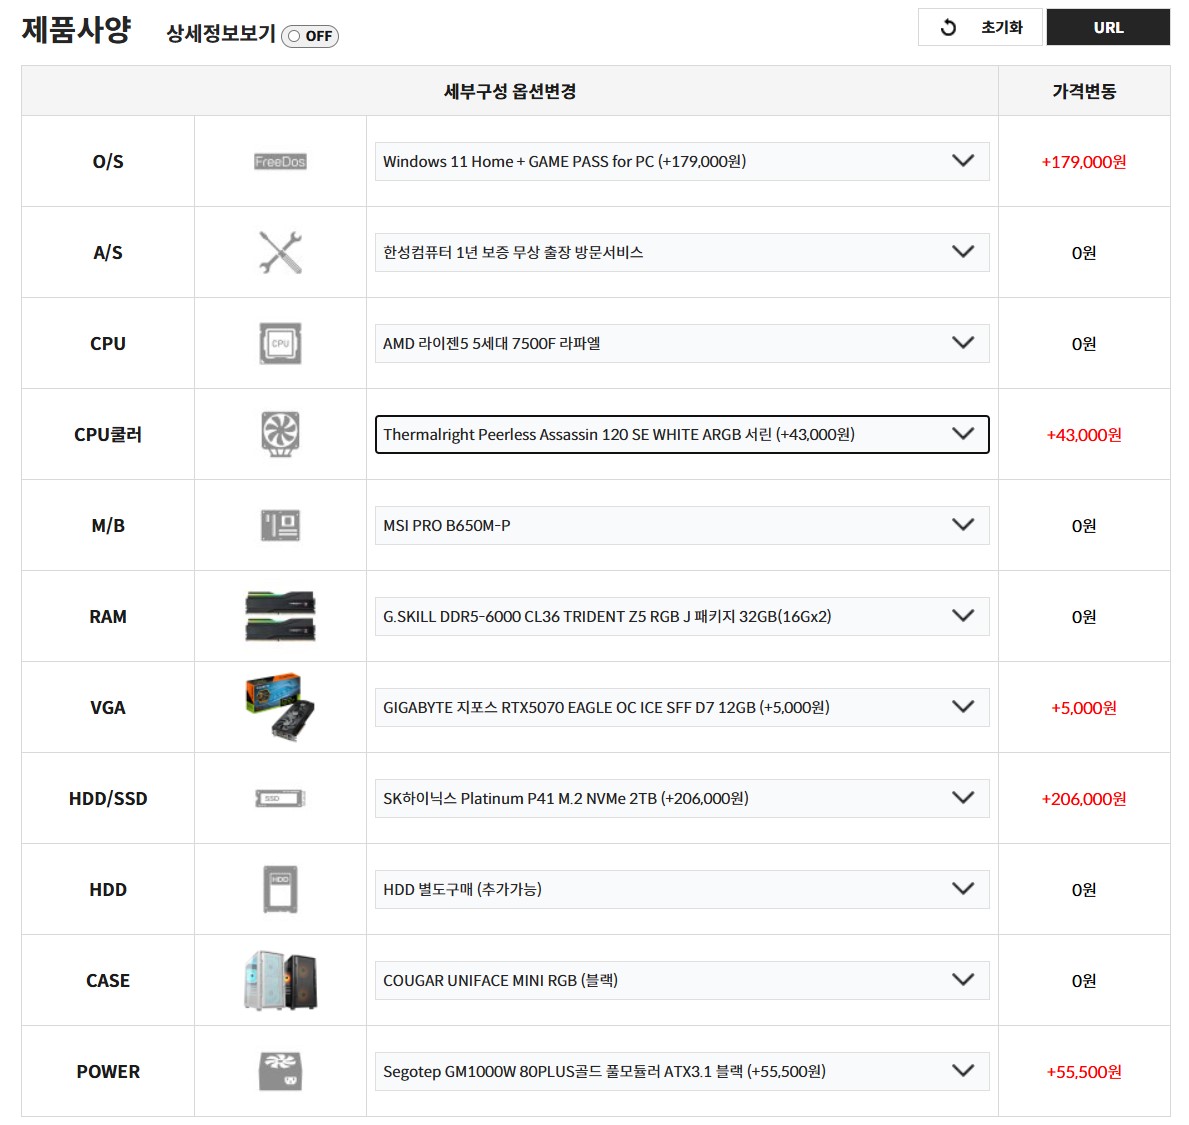
Task: Click the POWER supply icon
Action: pos(280,1071)
